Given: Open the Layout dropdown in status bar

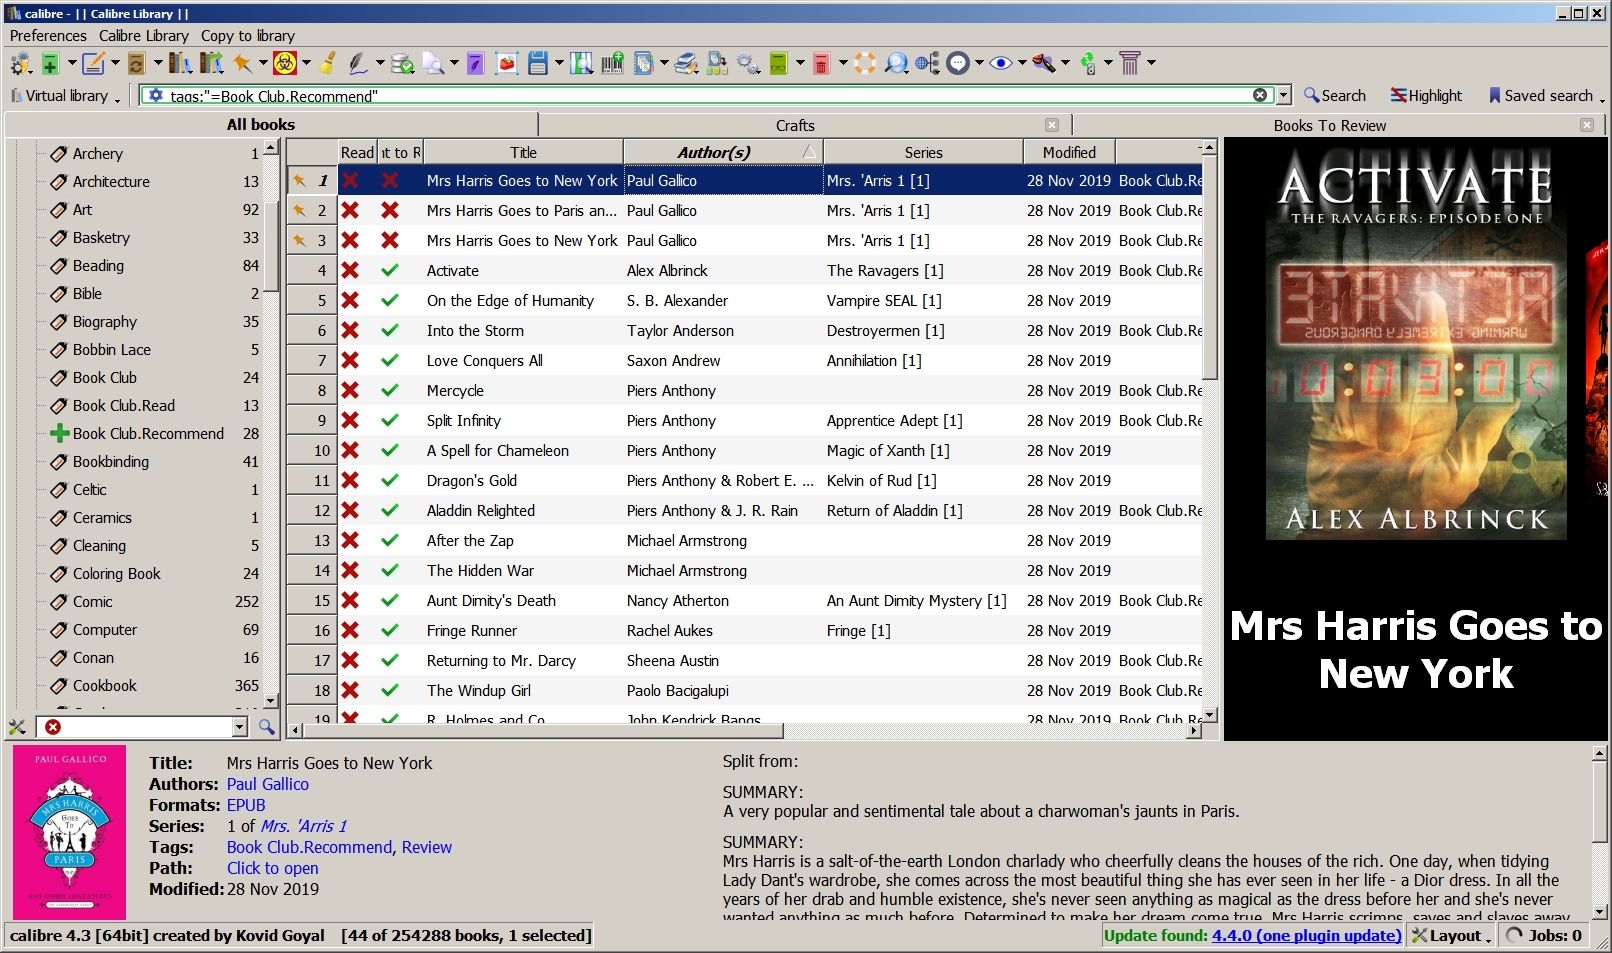Looking at the screenshot, I should pyautogui.click(x=1452, y=936).
